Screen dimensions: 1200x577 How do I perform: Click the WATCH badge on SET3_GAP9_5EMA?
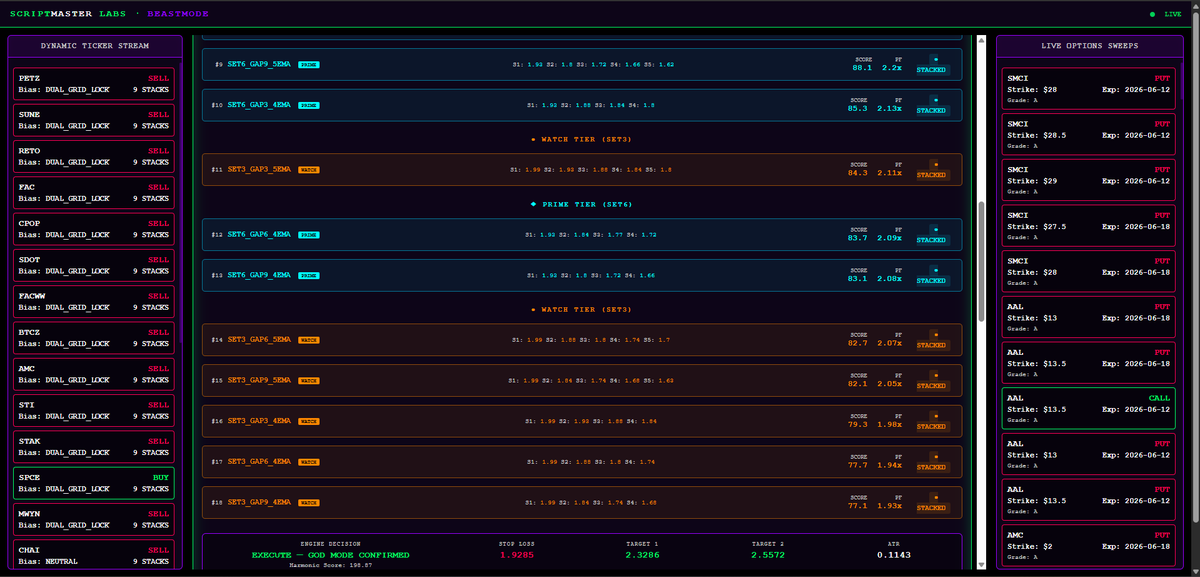coord(309,380)
